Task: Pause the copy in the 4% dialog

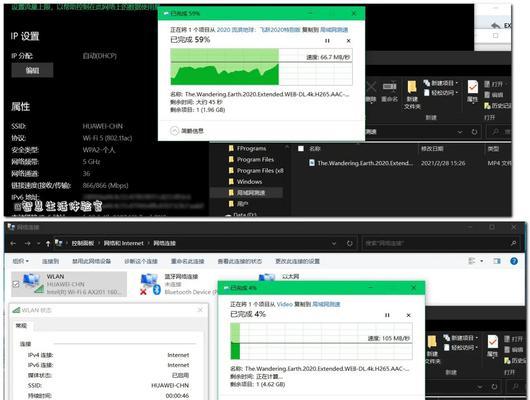Action: click(x=387, y=315)
